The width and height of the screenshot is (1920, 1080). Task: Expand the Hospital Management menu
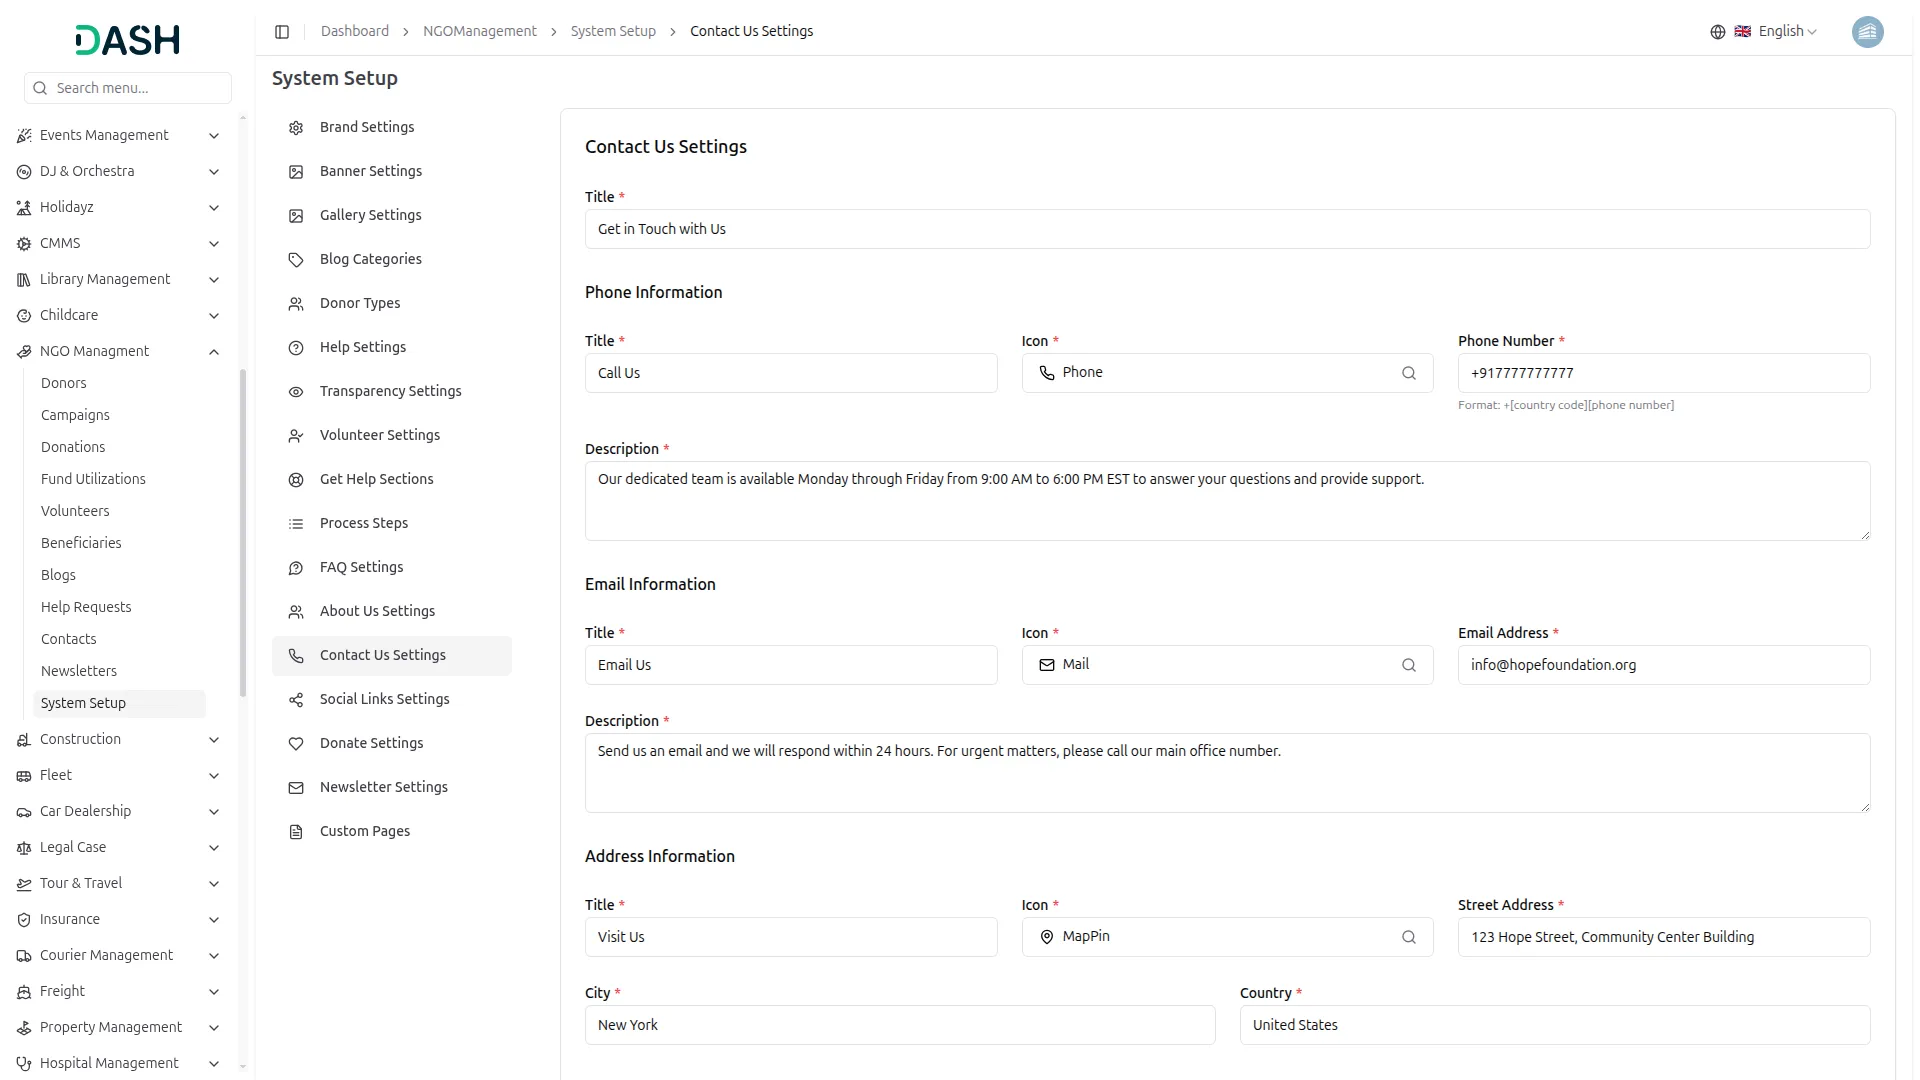tap(213, 1064)
